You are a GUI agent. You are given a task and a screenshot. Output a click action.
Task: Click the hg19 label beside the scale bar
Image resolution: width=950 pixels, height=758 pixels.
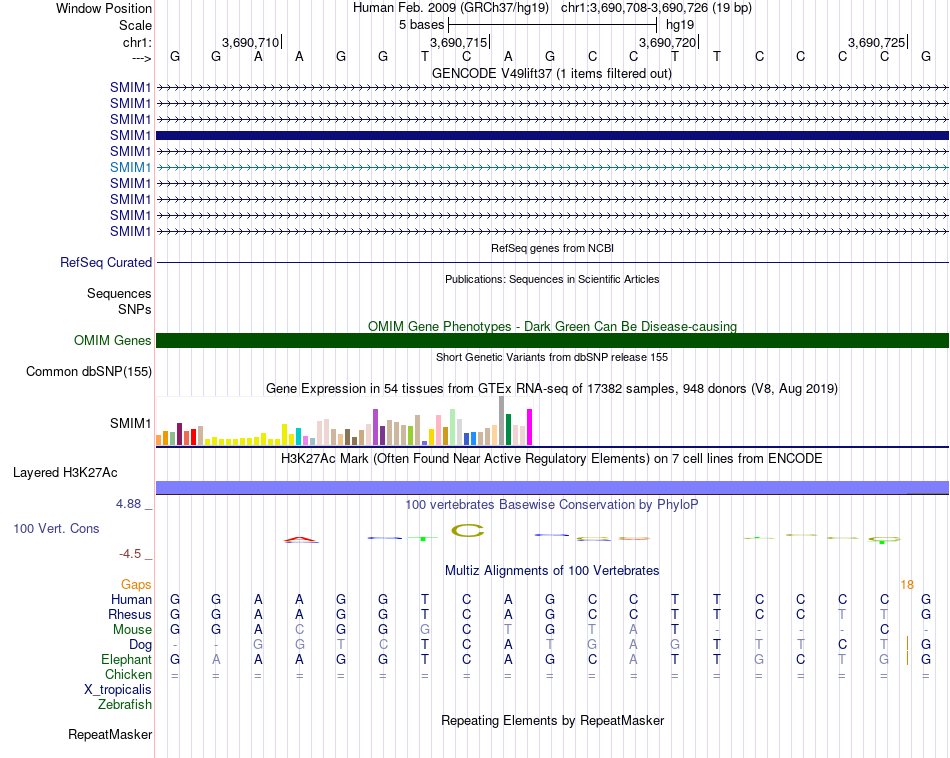680,25
